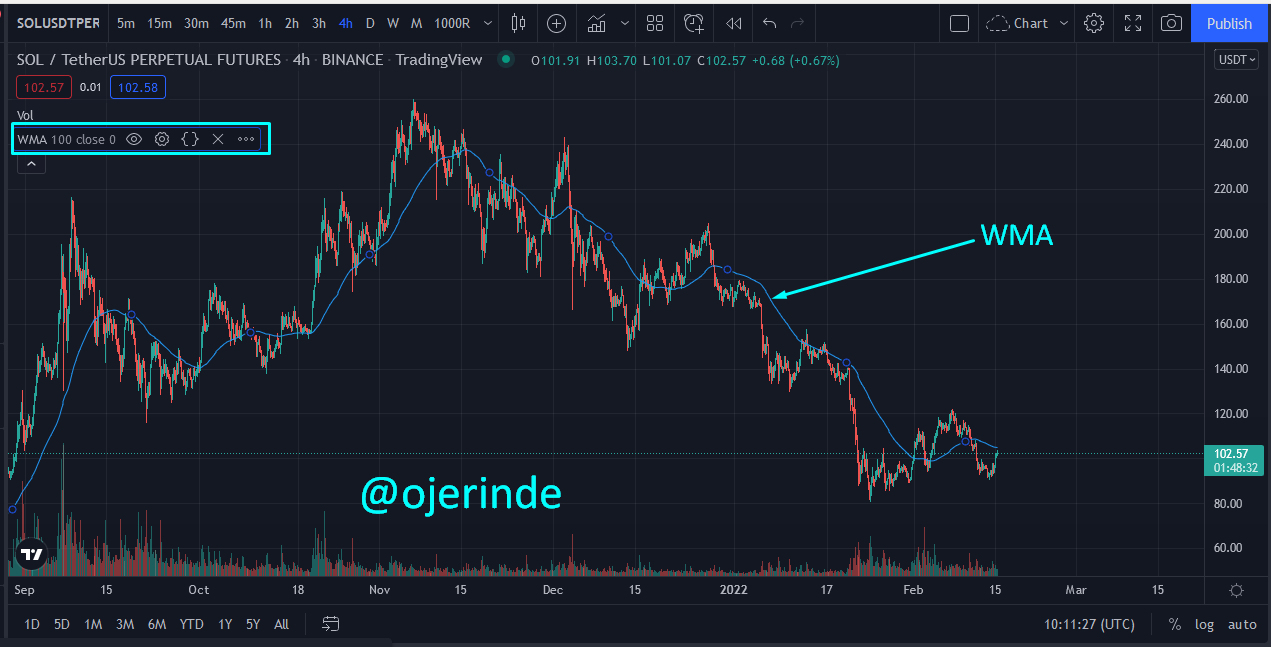Open the Indicators chart icon
This screenshot has width=1271, height=647.
597,23
